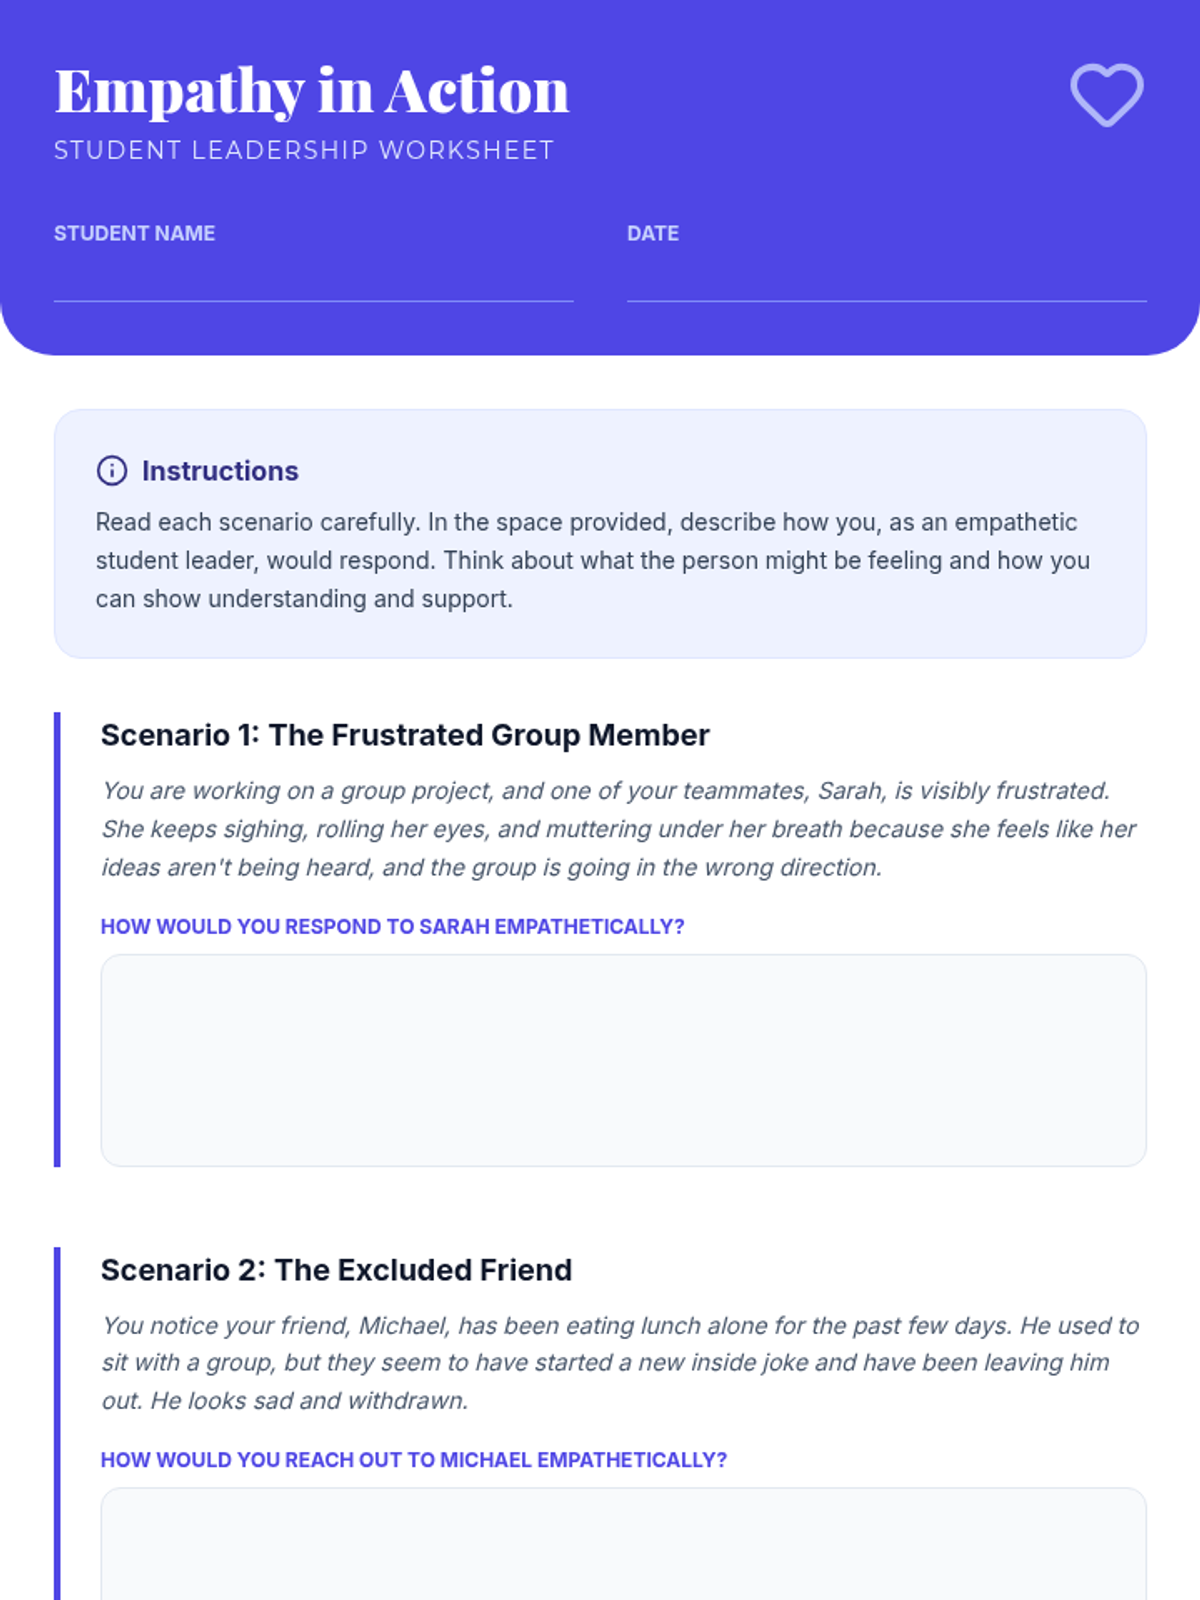1200x1600 pixels.
Task: Click the "Date" field label
Action: tap(653, 233)
